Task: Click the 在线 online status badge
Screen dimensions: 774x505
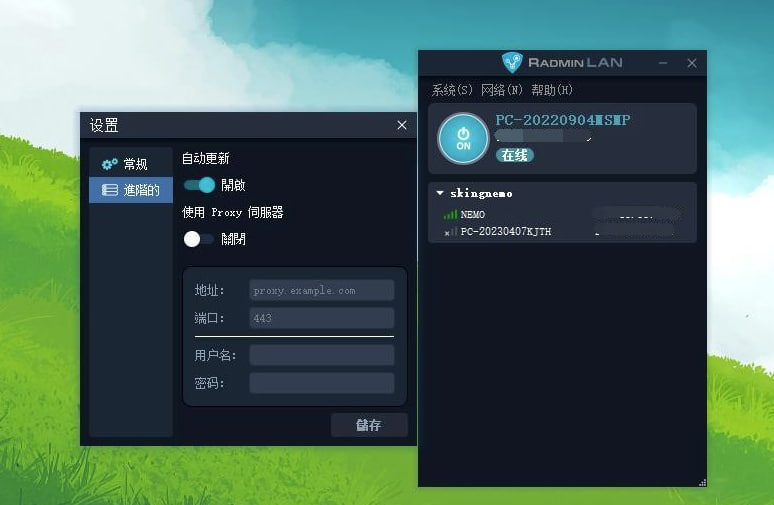Action: point(515,155)
